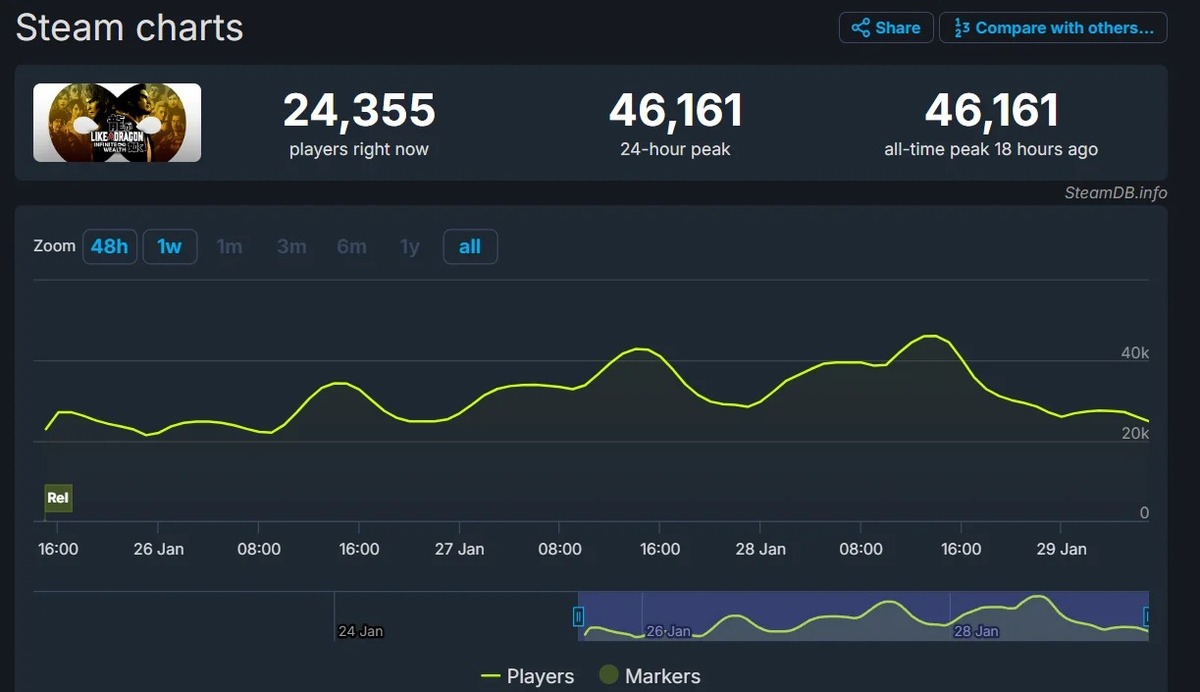Open the Like a Dragon game thumbnail
Screen dimensions: 1200x692
pyautogui.click(x=117, y=123)
